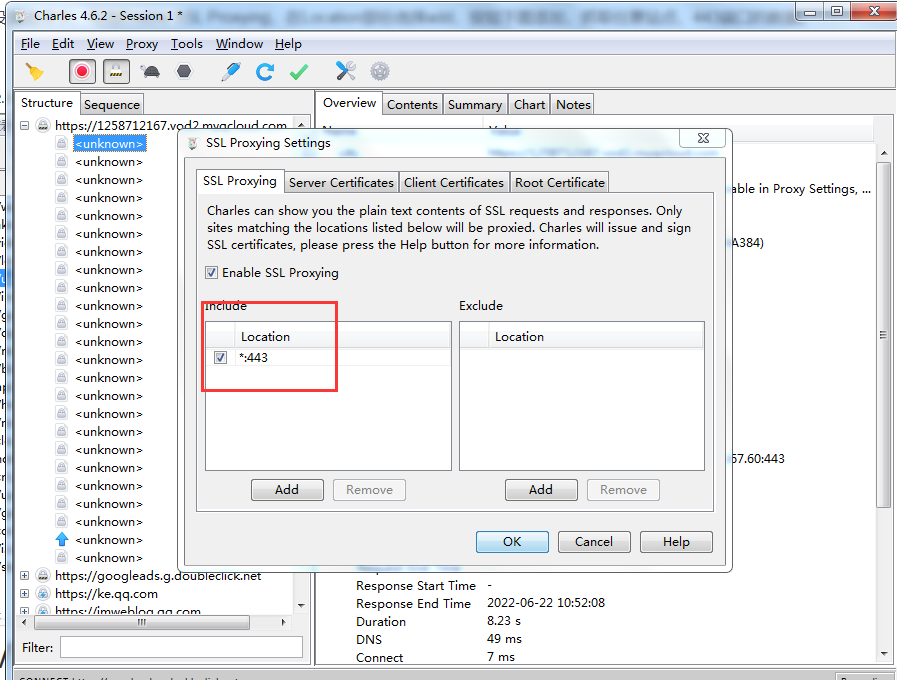Click the googleads.g.doubleclick.net host icon
This screenshot has height=680, width=897.
tap(43, 575)
